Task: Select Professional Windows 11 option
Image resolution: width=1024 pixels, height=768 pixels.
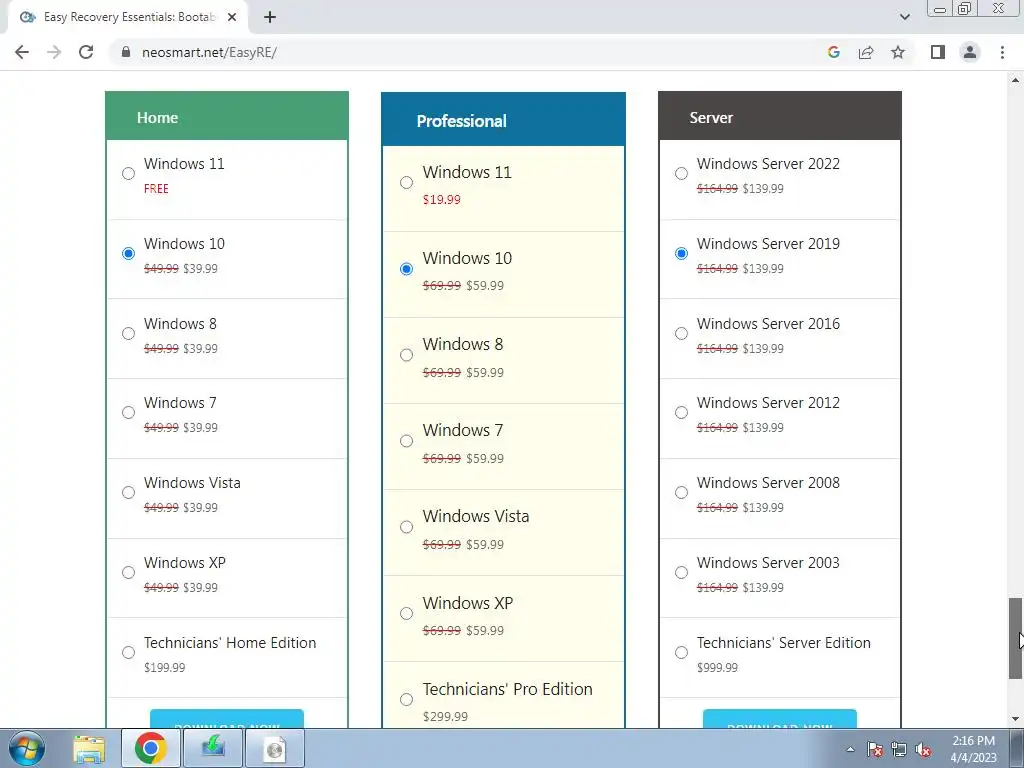Action: pyautogui.click(x=406, y=182)
